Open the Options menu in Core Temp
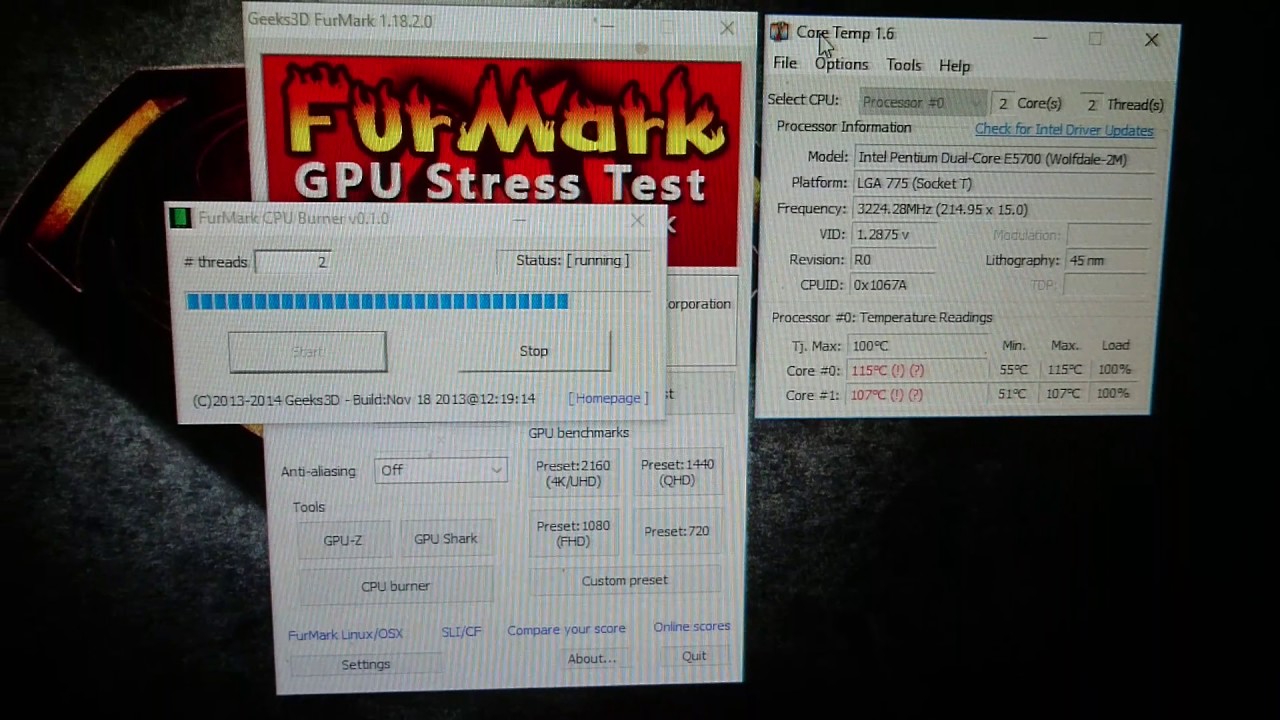 (841, 64)
